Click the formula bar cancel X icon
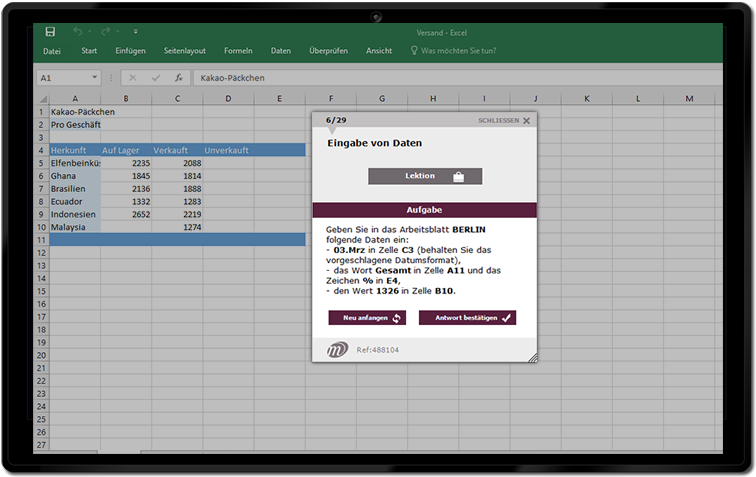 click(x=133, y=77)
